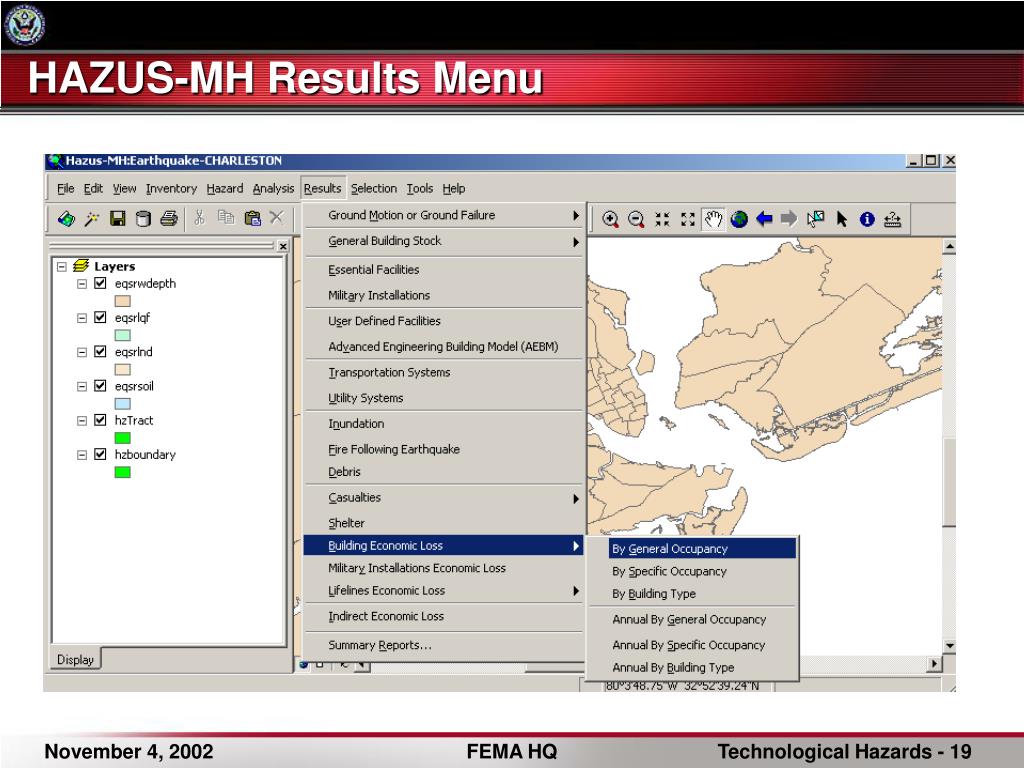Click the Cut scissors icon

click(x=199, y=218)
